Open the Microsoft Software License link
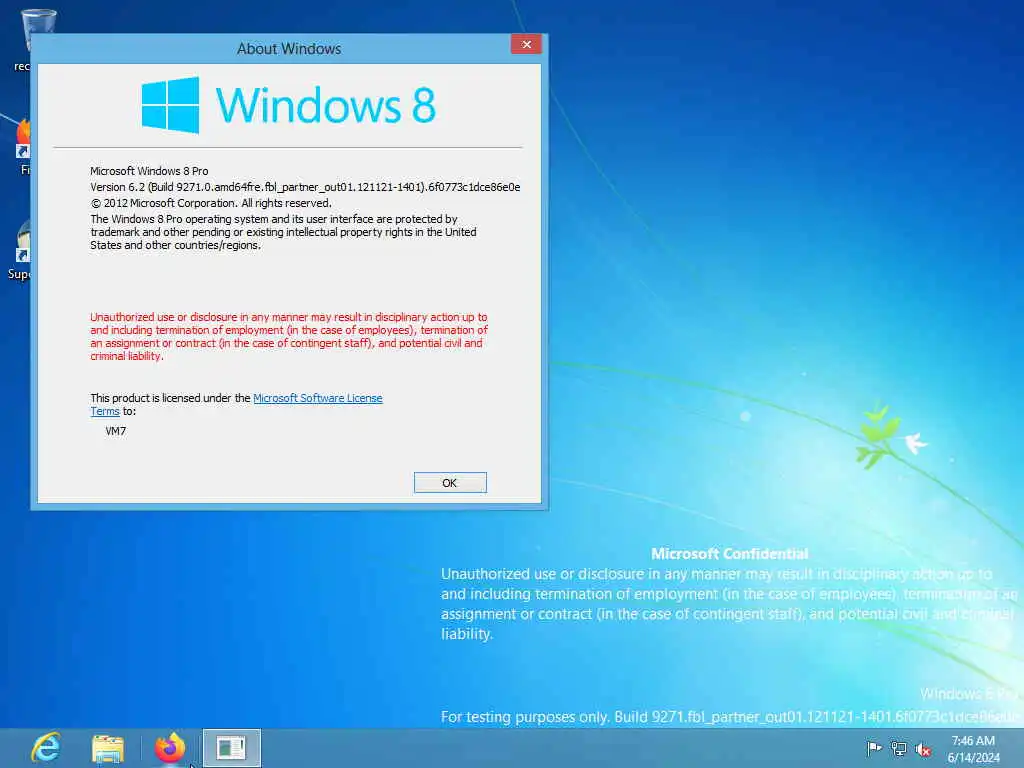Viewport: 1024px width, 768px height. pos(317,398)
